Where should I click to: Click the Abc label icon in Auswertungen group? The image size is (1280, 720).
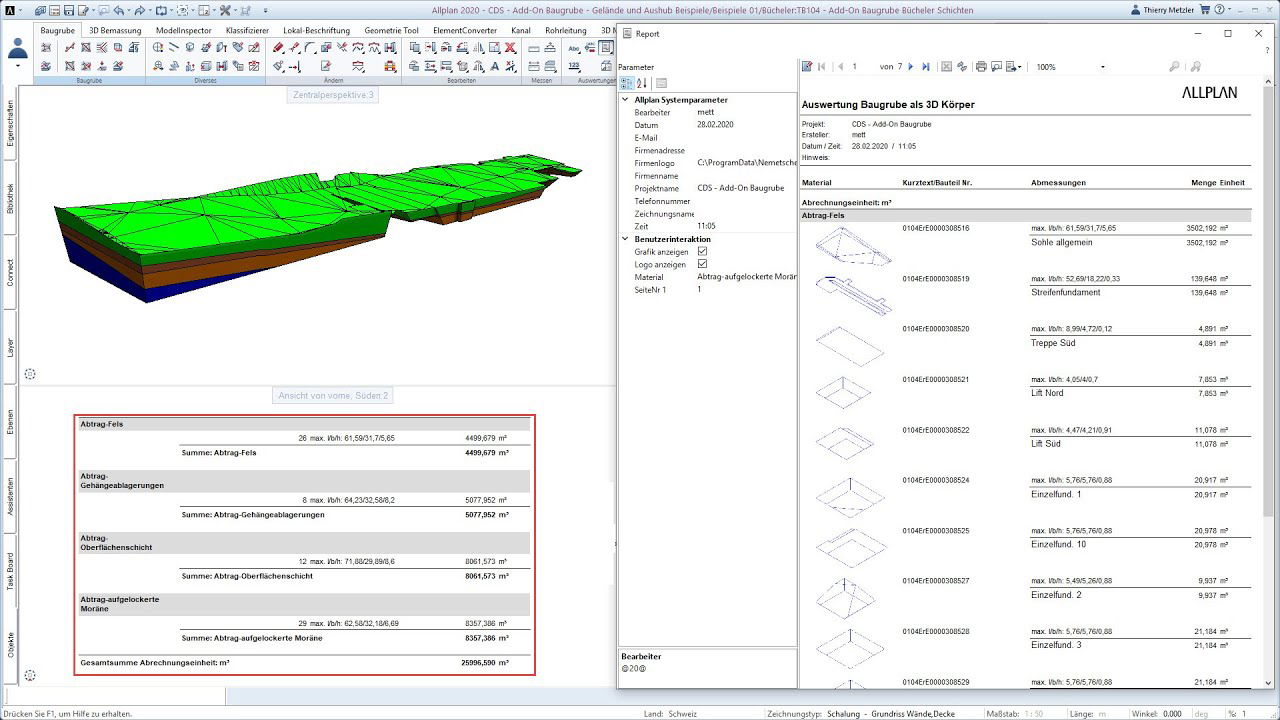point(575,48)
